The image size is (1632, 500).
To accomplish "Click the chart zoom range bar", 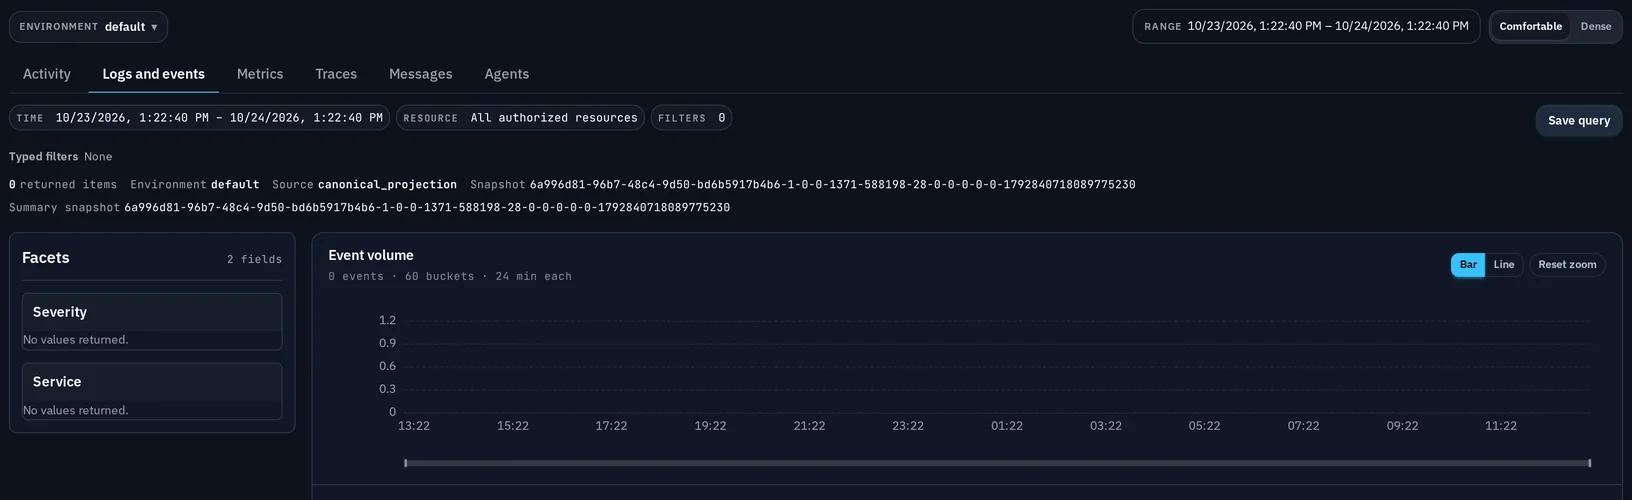I will pos(997,463).
